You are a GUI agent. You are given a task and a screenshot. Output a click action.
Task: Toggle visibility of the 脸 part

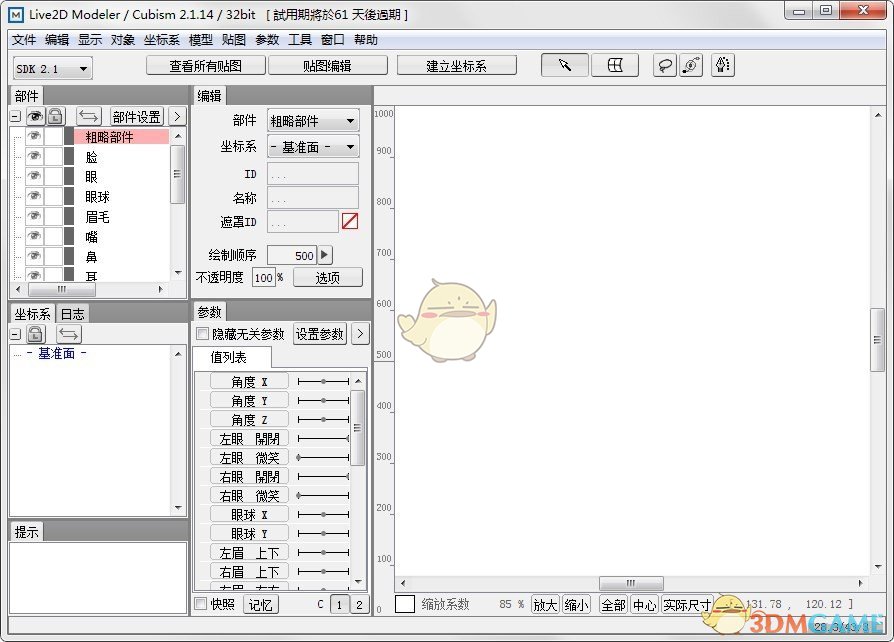tap(37, 157)
